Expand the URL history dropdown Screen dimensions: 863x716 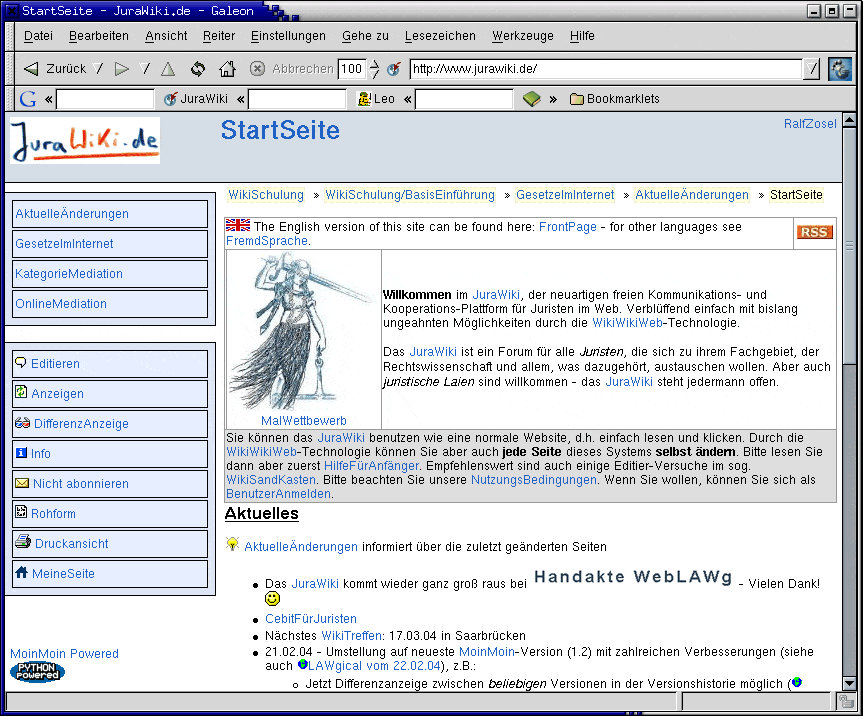pyautogui.click(x=812, y=69)
